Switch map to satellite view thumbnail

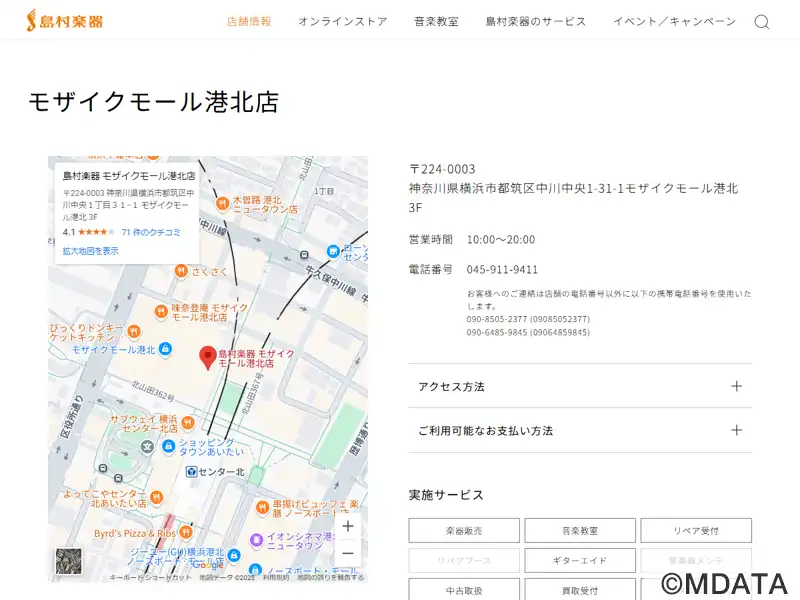tap(68, 561)
